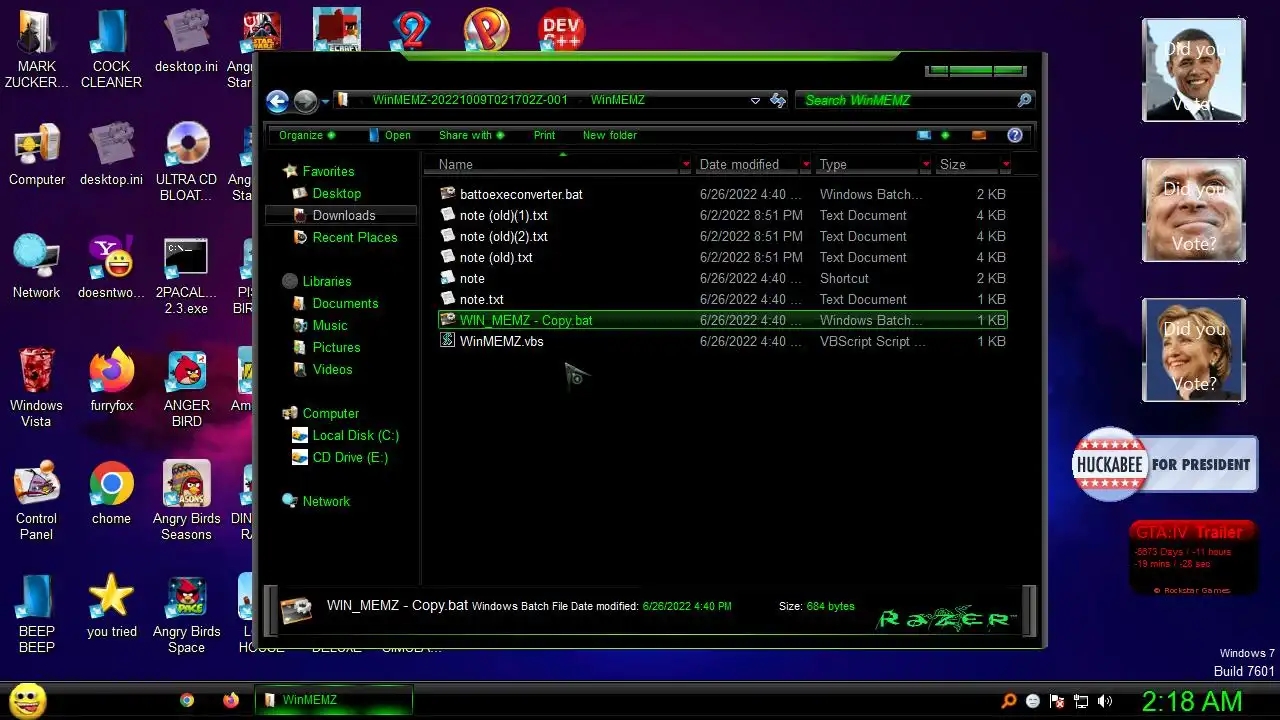
Task: Select note (old)(2).txt file
Action: click(x=722, y=236)
